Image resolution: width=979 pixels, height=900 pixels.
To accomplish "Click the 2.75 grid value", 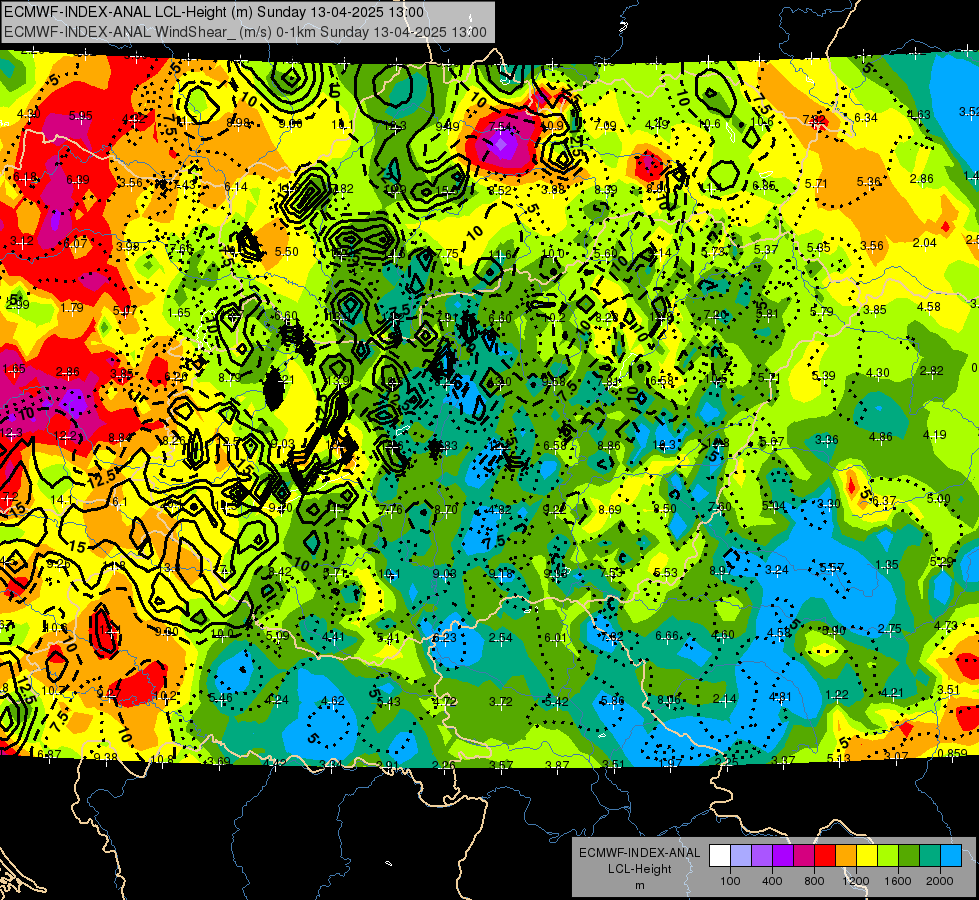I will [x=890, y=628].
